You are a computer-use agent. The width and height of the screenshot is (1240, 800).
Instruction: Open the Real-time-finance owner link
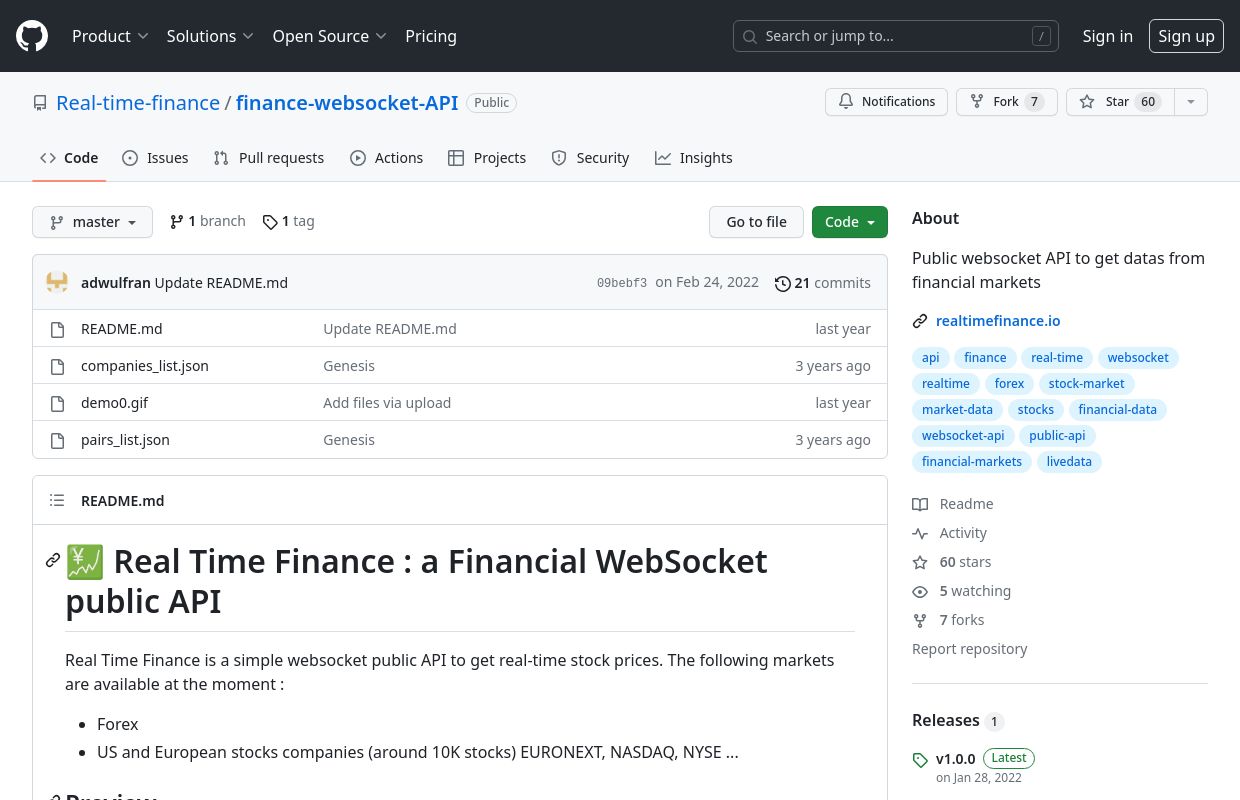pyautogui.click(x=138, y=103)
